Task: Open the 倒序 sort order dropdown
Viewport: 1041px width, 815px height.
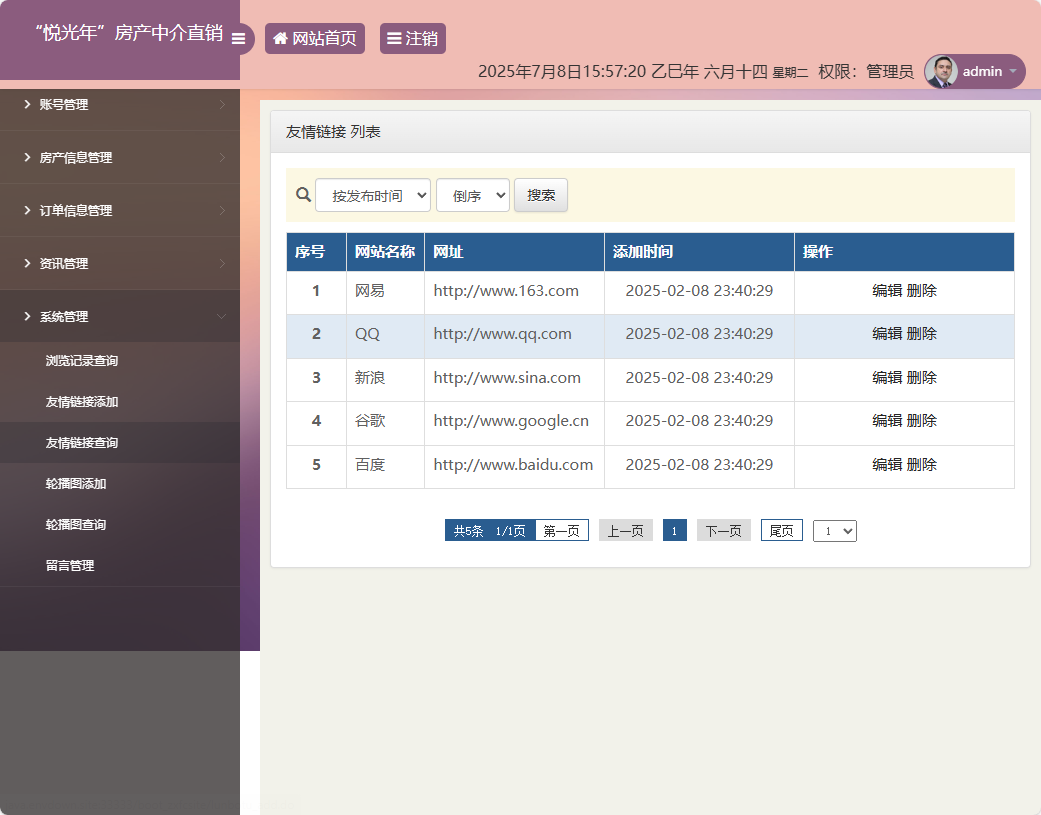Action: [472, 195]
